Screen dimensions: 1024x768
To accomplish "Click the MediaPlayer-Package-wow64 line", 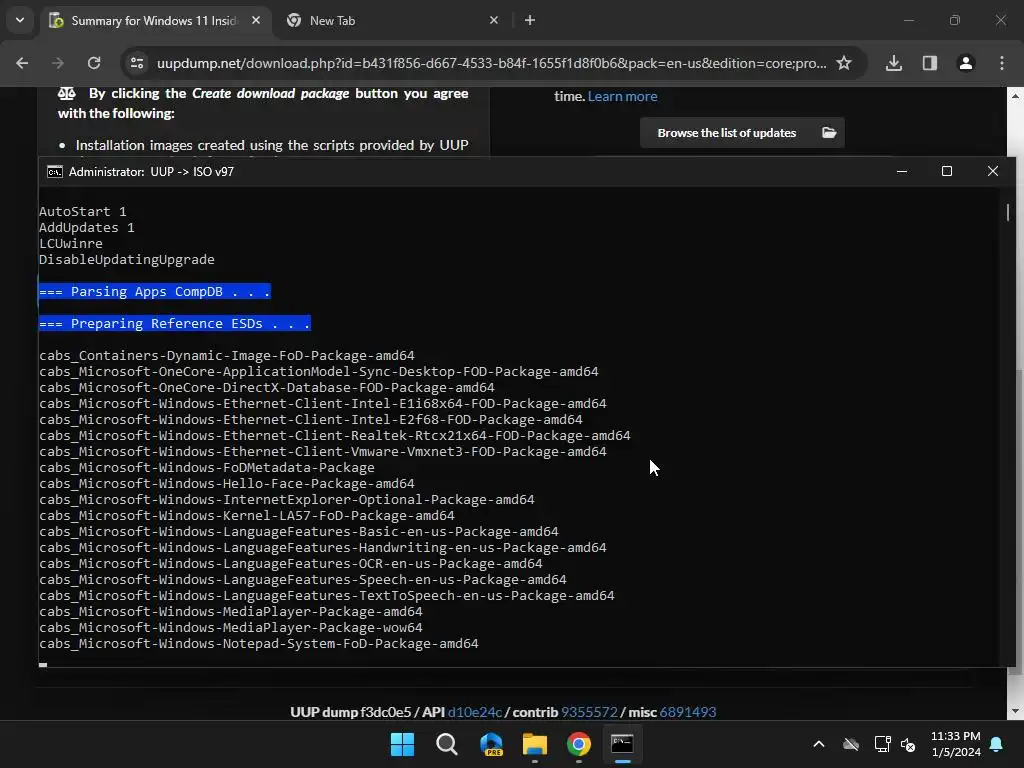I will pos(231,628).
